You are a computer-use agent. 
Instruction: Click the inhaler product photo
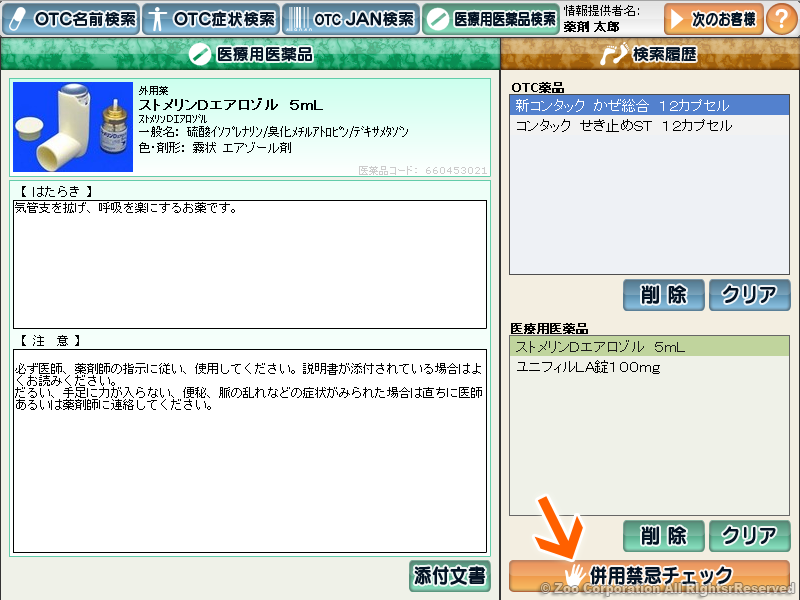(73, 127)
